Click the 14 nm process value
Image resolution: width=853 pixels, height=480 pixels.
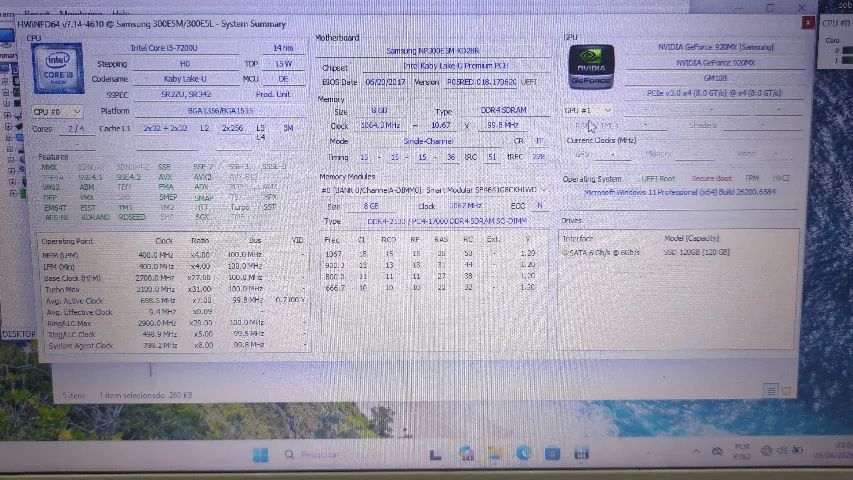[x=283, y=48]
